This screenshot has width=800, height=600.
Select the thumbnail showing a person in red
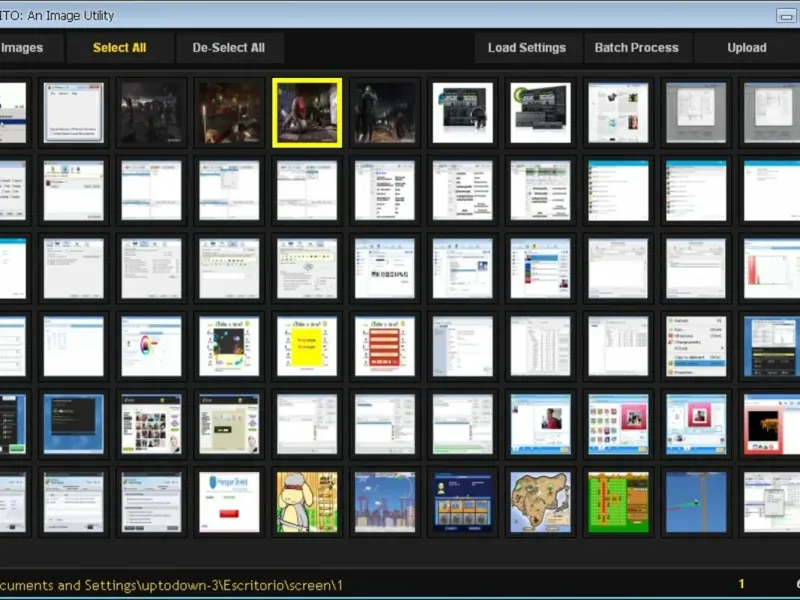point(540,424)
